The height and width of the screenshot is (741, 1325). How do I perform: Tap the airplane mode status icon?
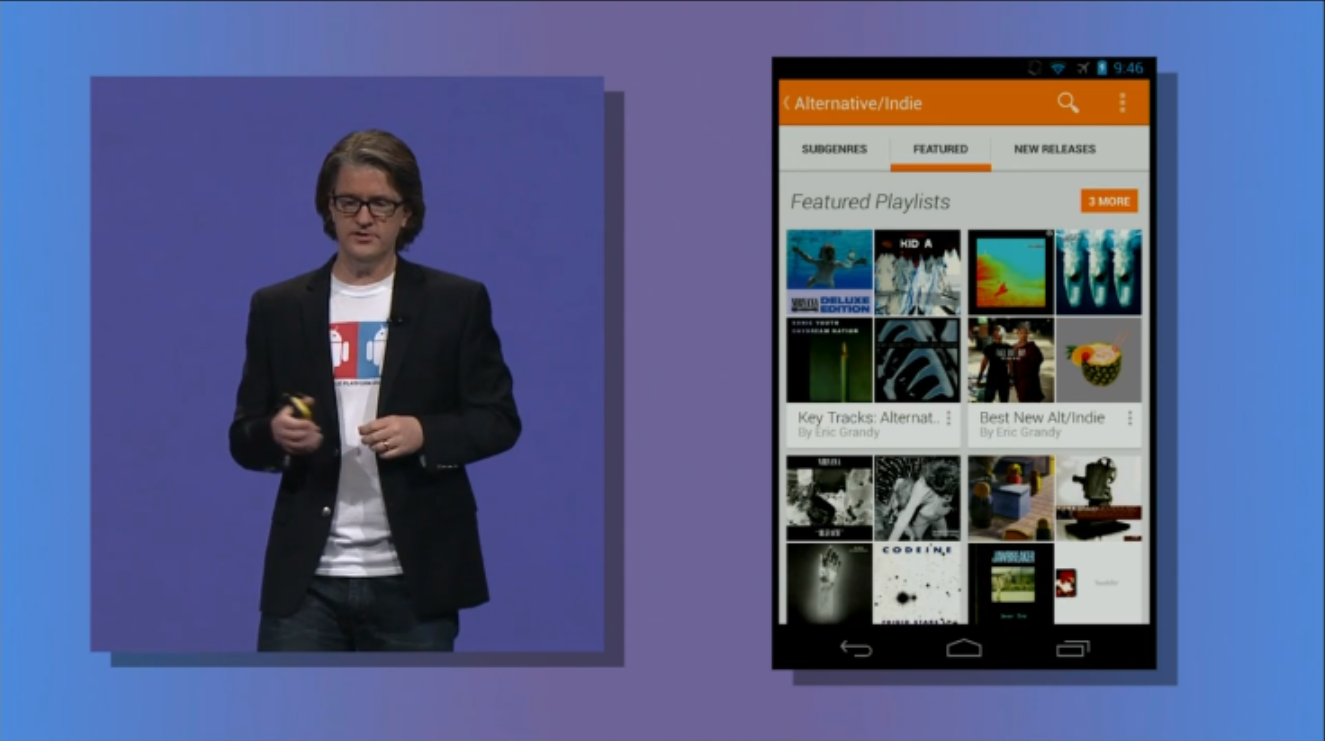(1082, 68)
